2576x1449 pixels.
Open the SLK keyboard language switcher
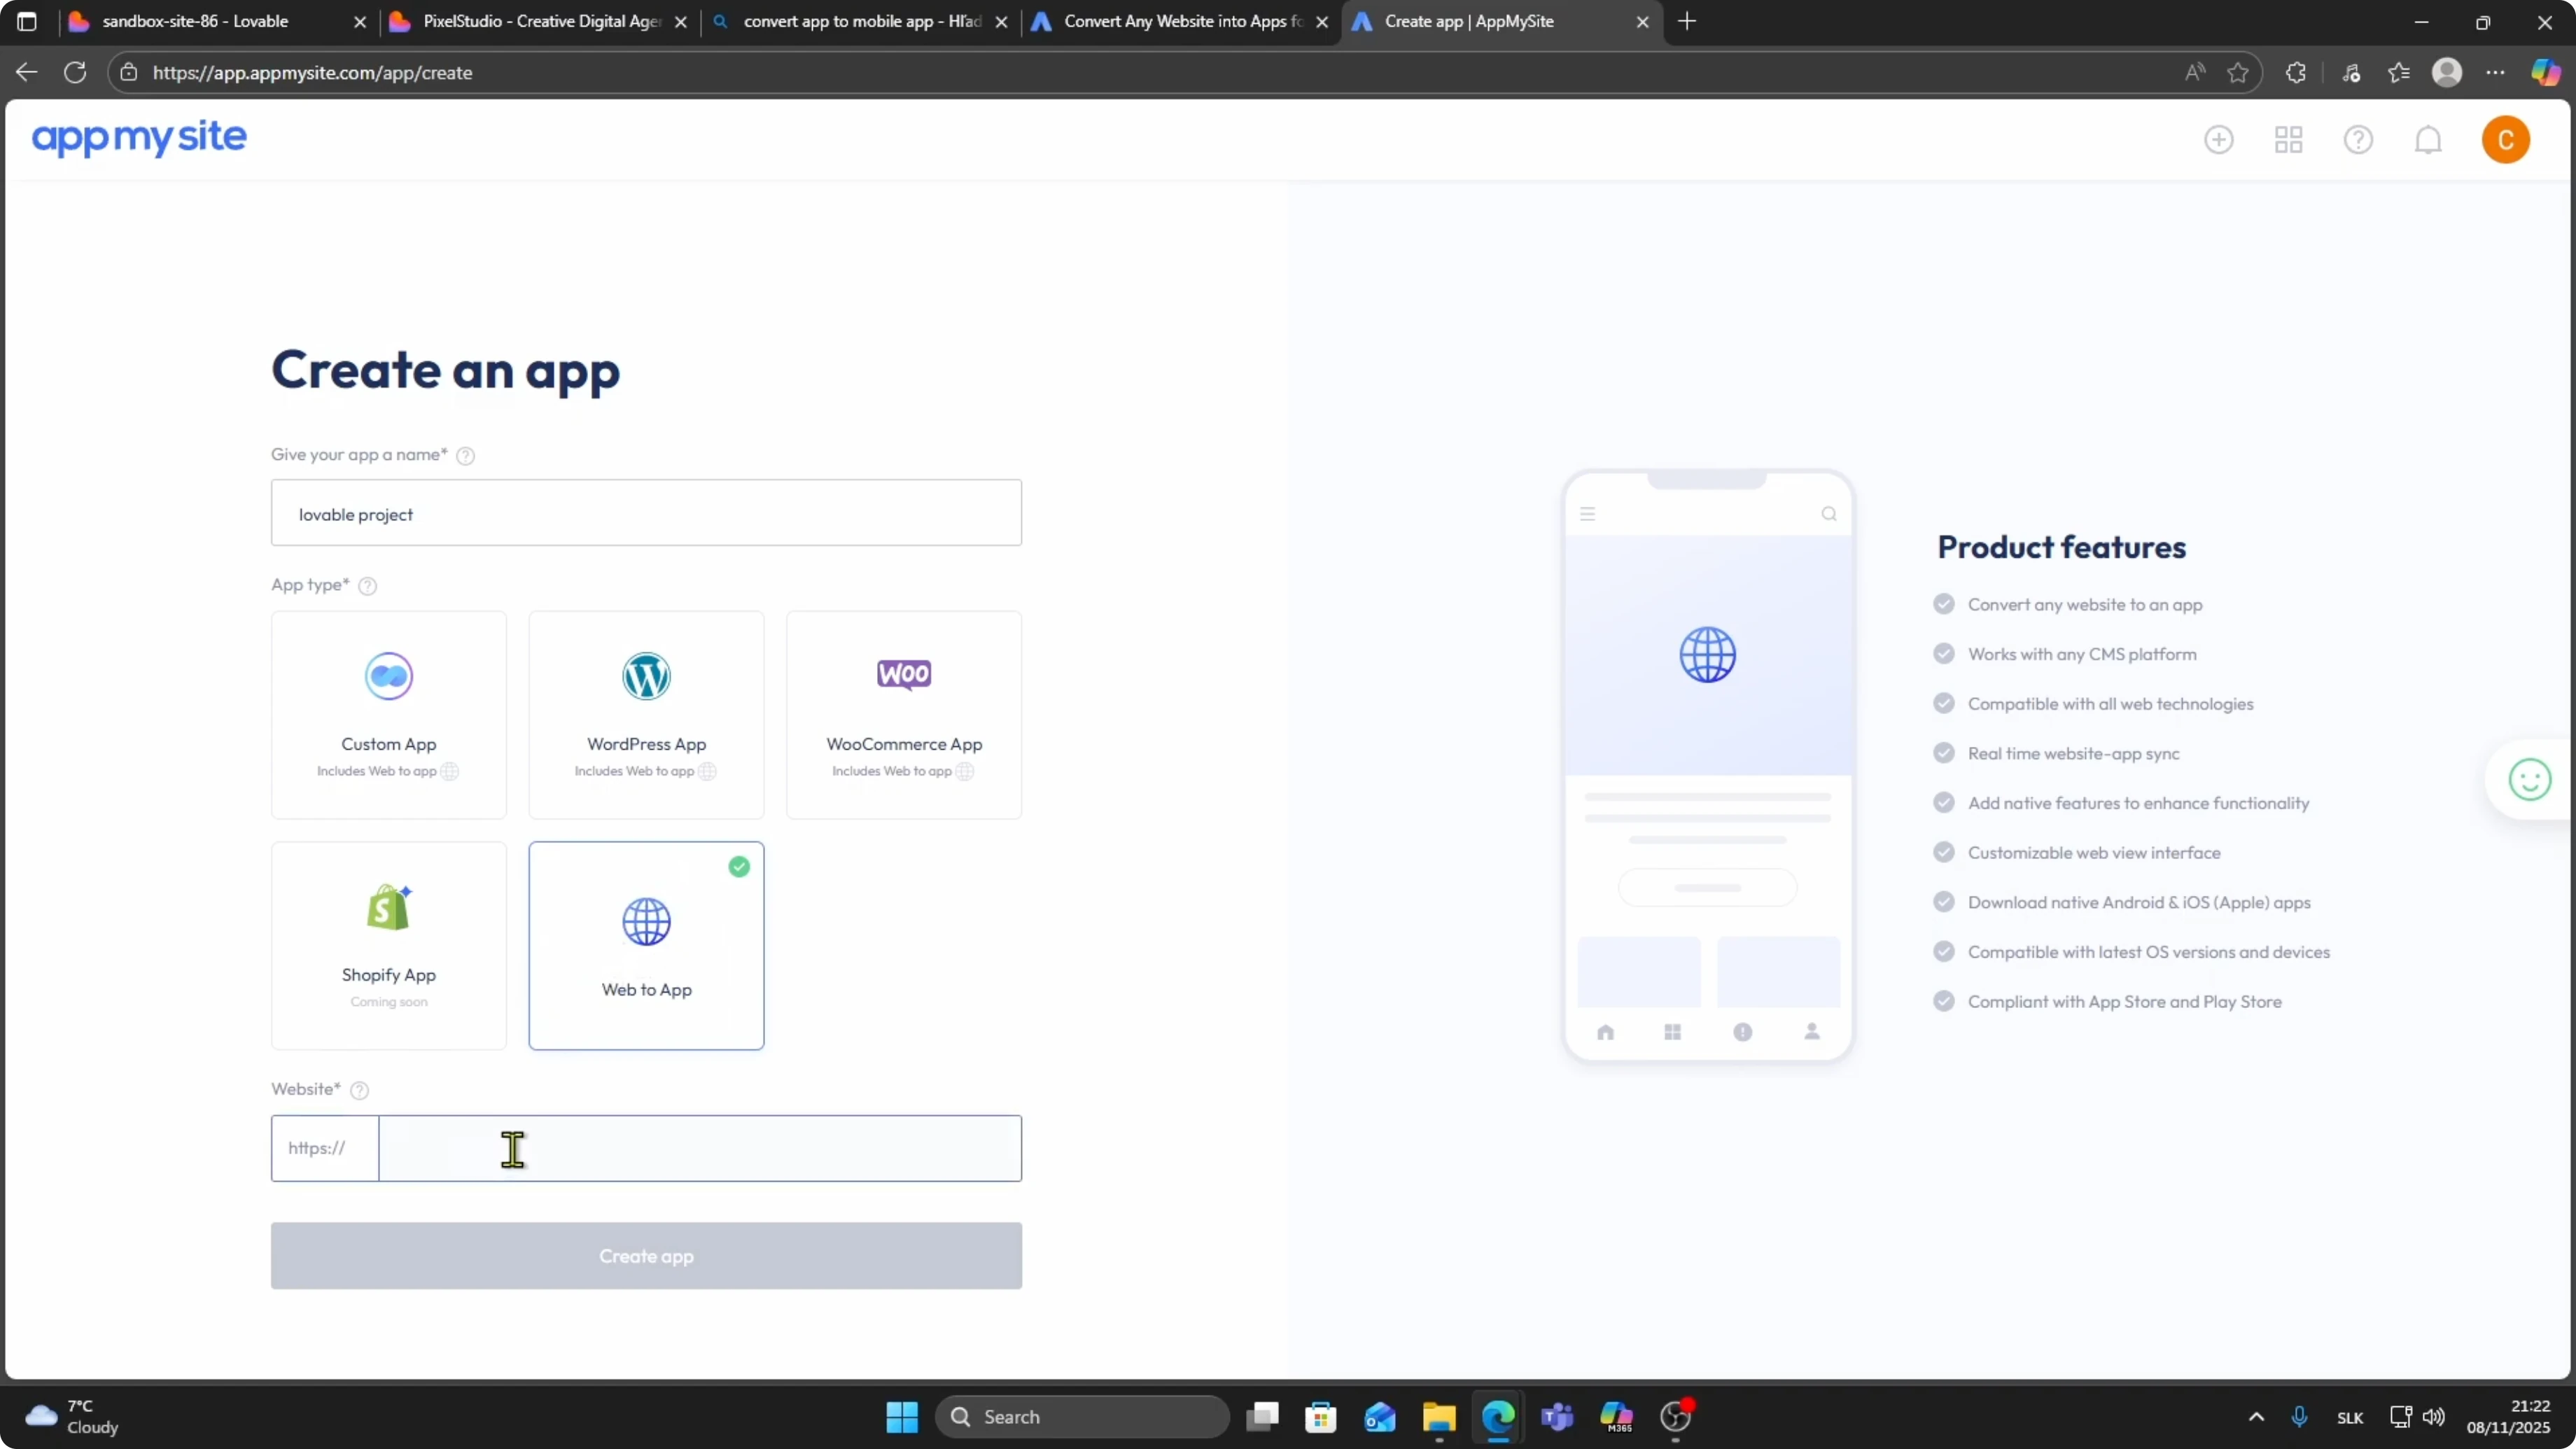click(x=2350, y=1418)
